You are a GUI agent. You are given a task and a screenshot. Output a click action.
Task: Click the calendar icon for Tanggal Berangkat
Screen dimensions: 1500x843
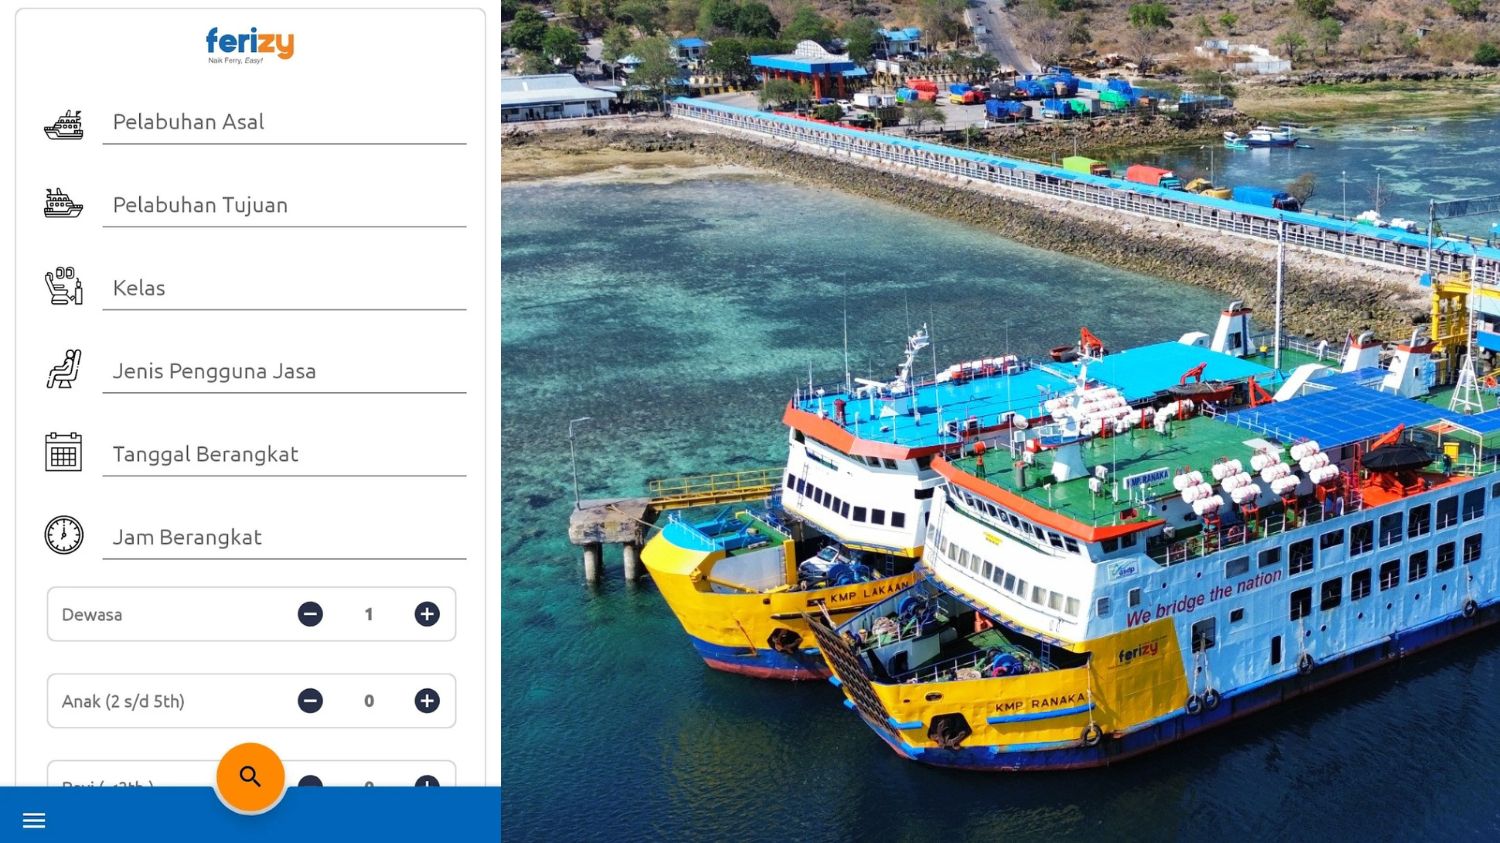64,452
